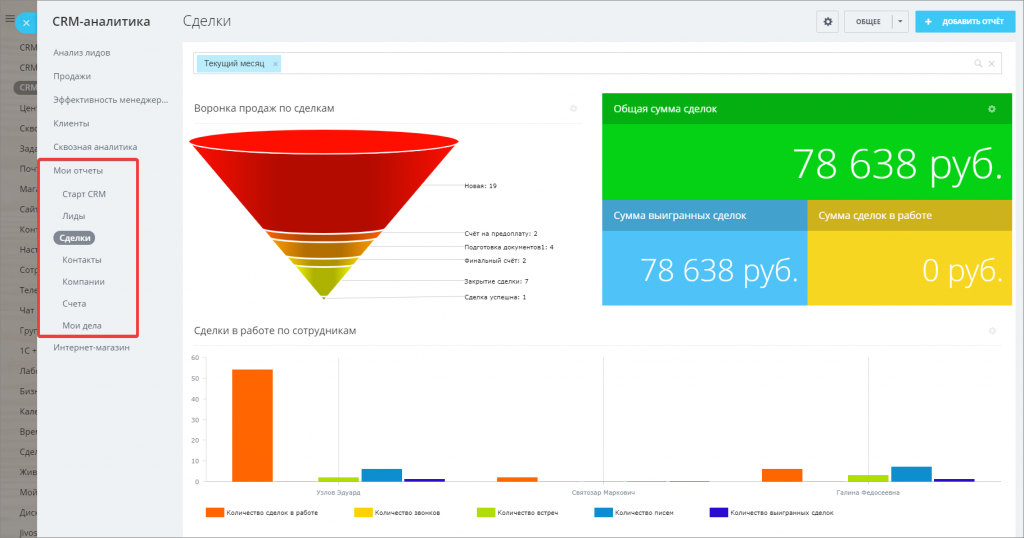Open gear settings on Общая сумма сделок widget

coord(991,109)
